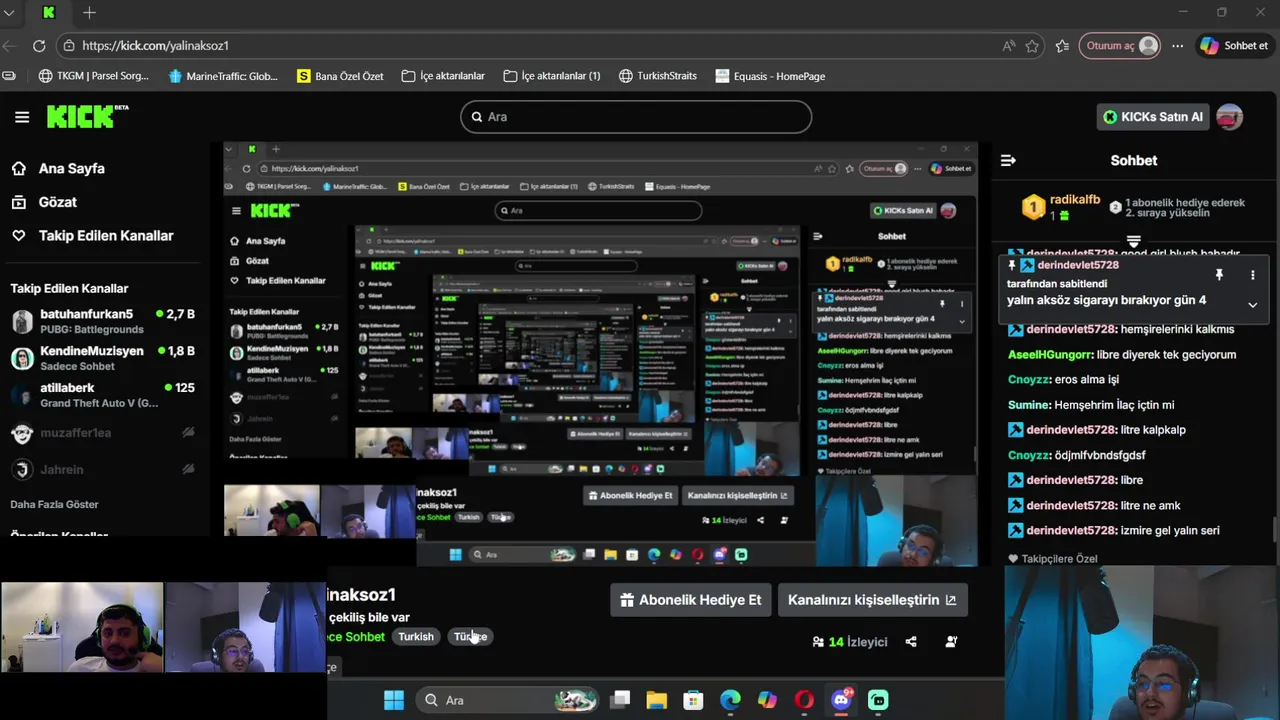
Task: Open Task View on the taskbar
Action: click(x=620, y=700)
